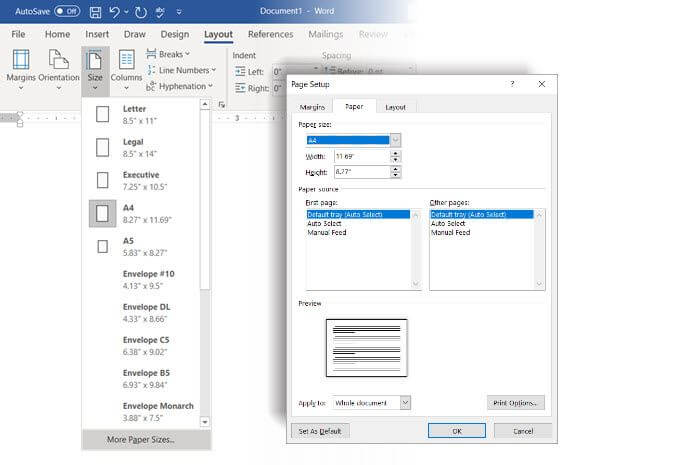This screenshot has height=465, width=680.
Task: Click the Undo arrow icon
Action: [x=116, y=12]
